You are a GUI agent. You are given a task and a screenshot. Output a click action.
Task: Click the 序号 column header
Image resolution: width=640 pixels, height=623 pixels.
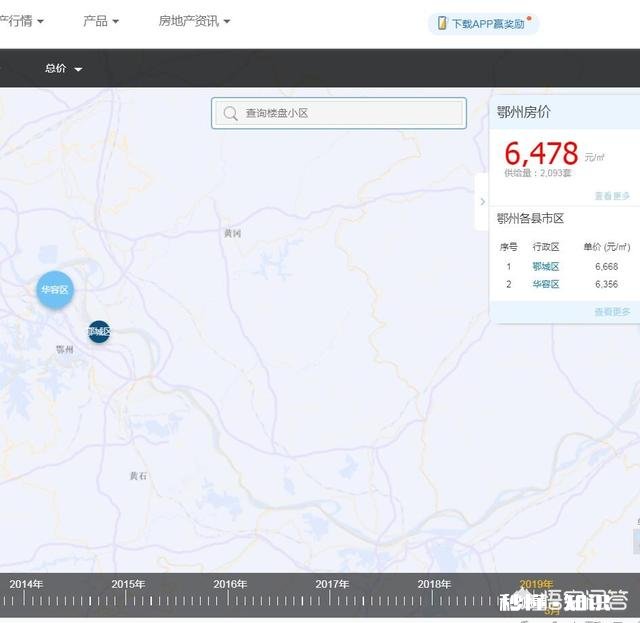point(509,247)
